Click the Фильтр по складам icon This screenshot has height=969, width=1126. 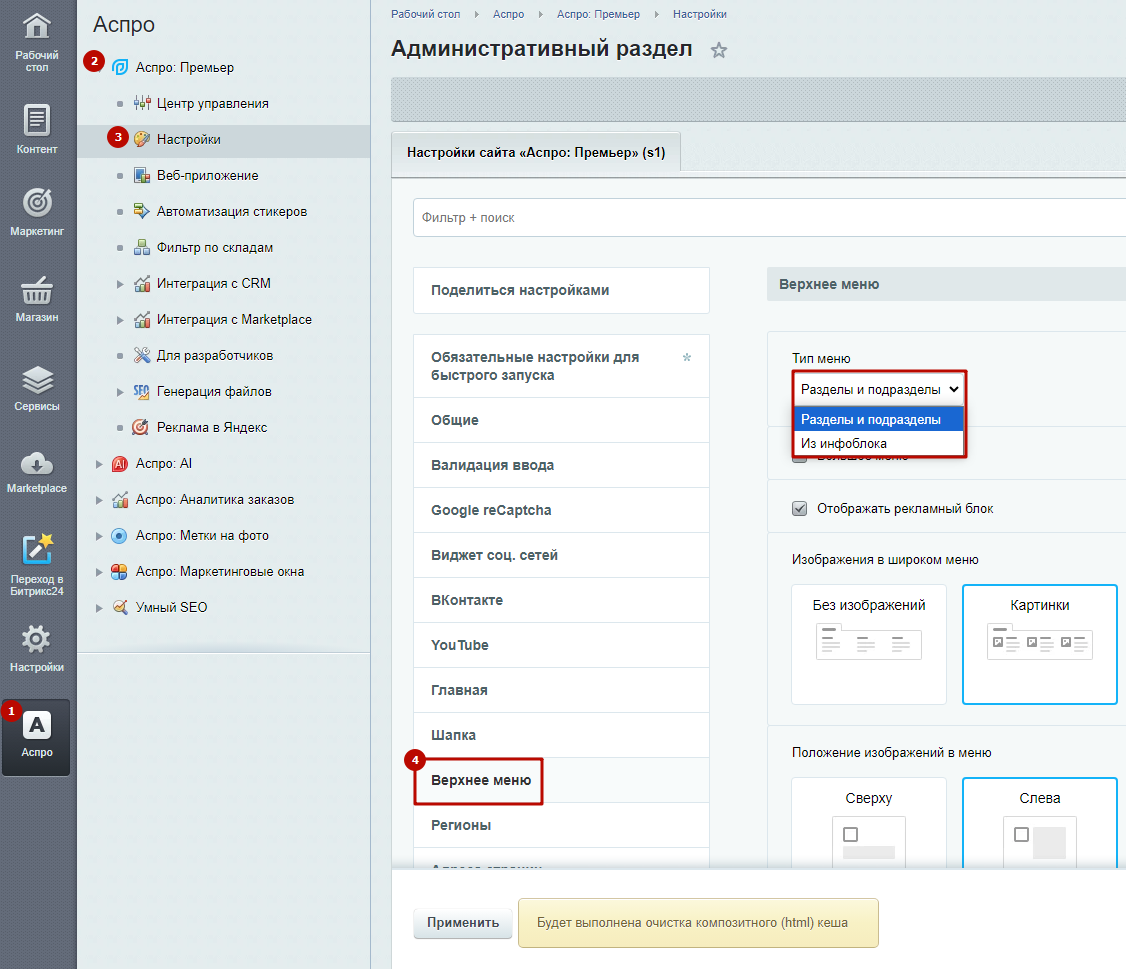(142, 247)
